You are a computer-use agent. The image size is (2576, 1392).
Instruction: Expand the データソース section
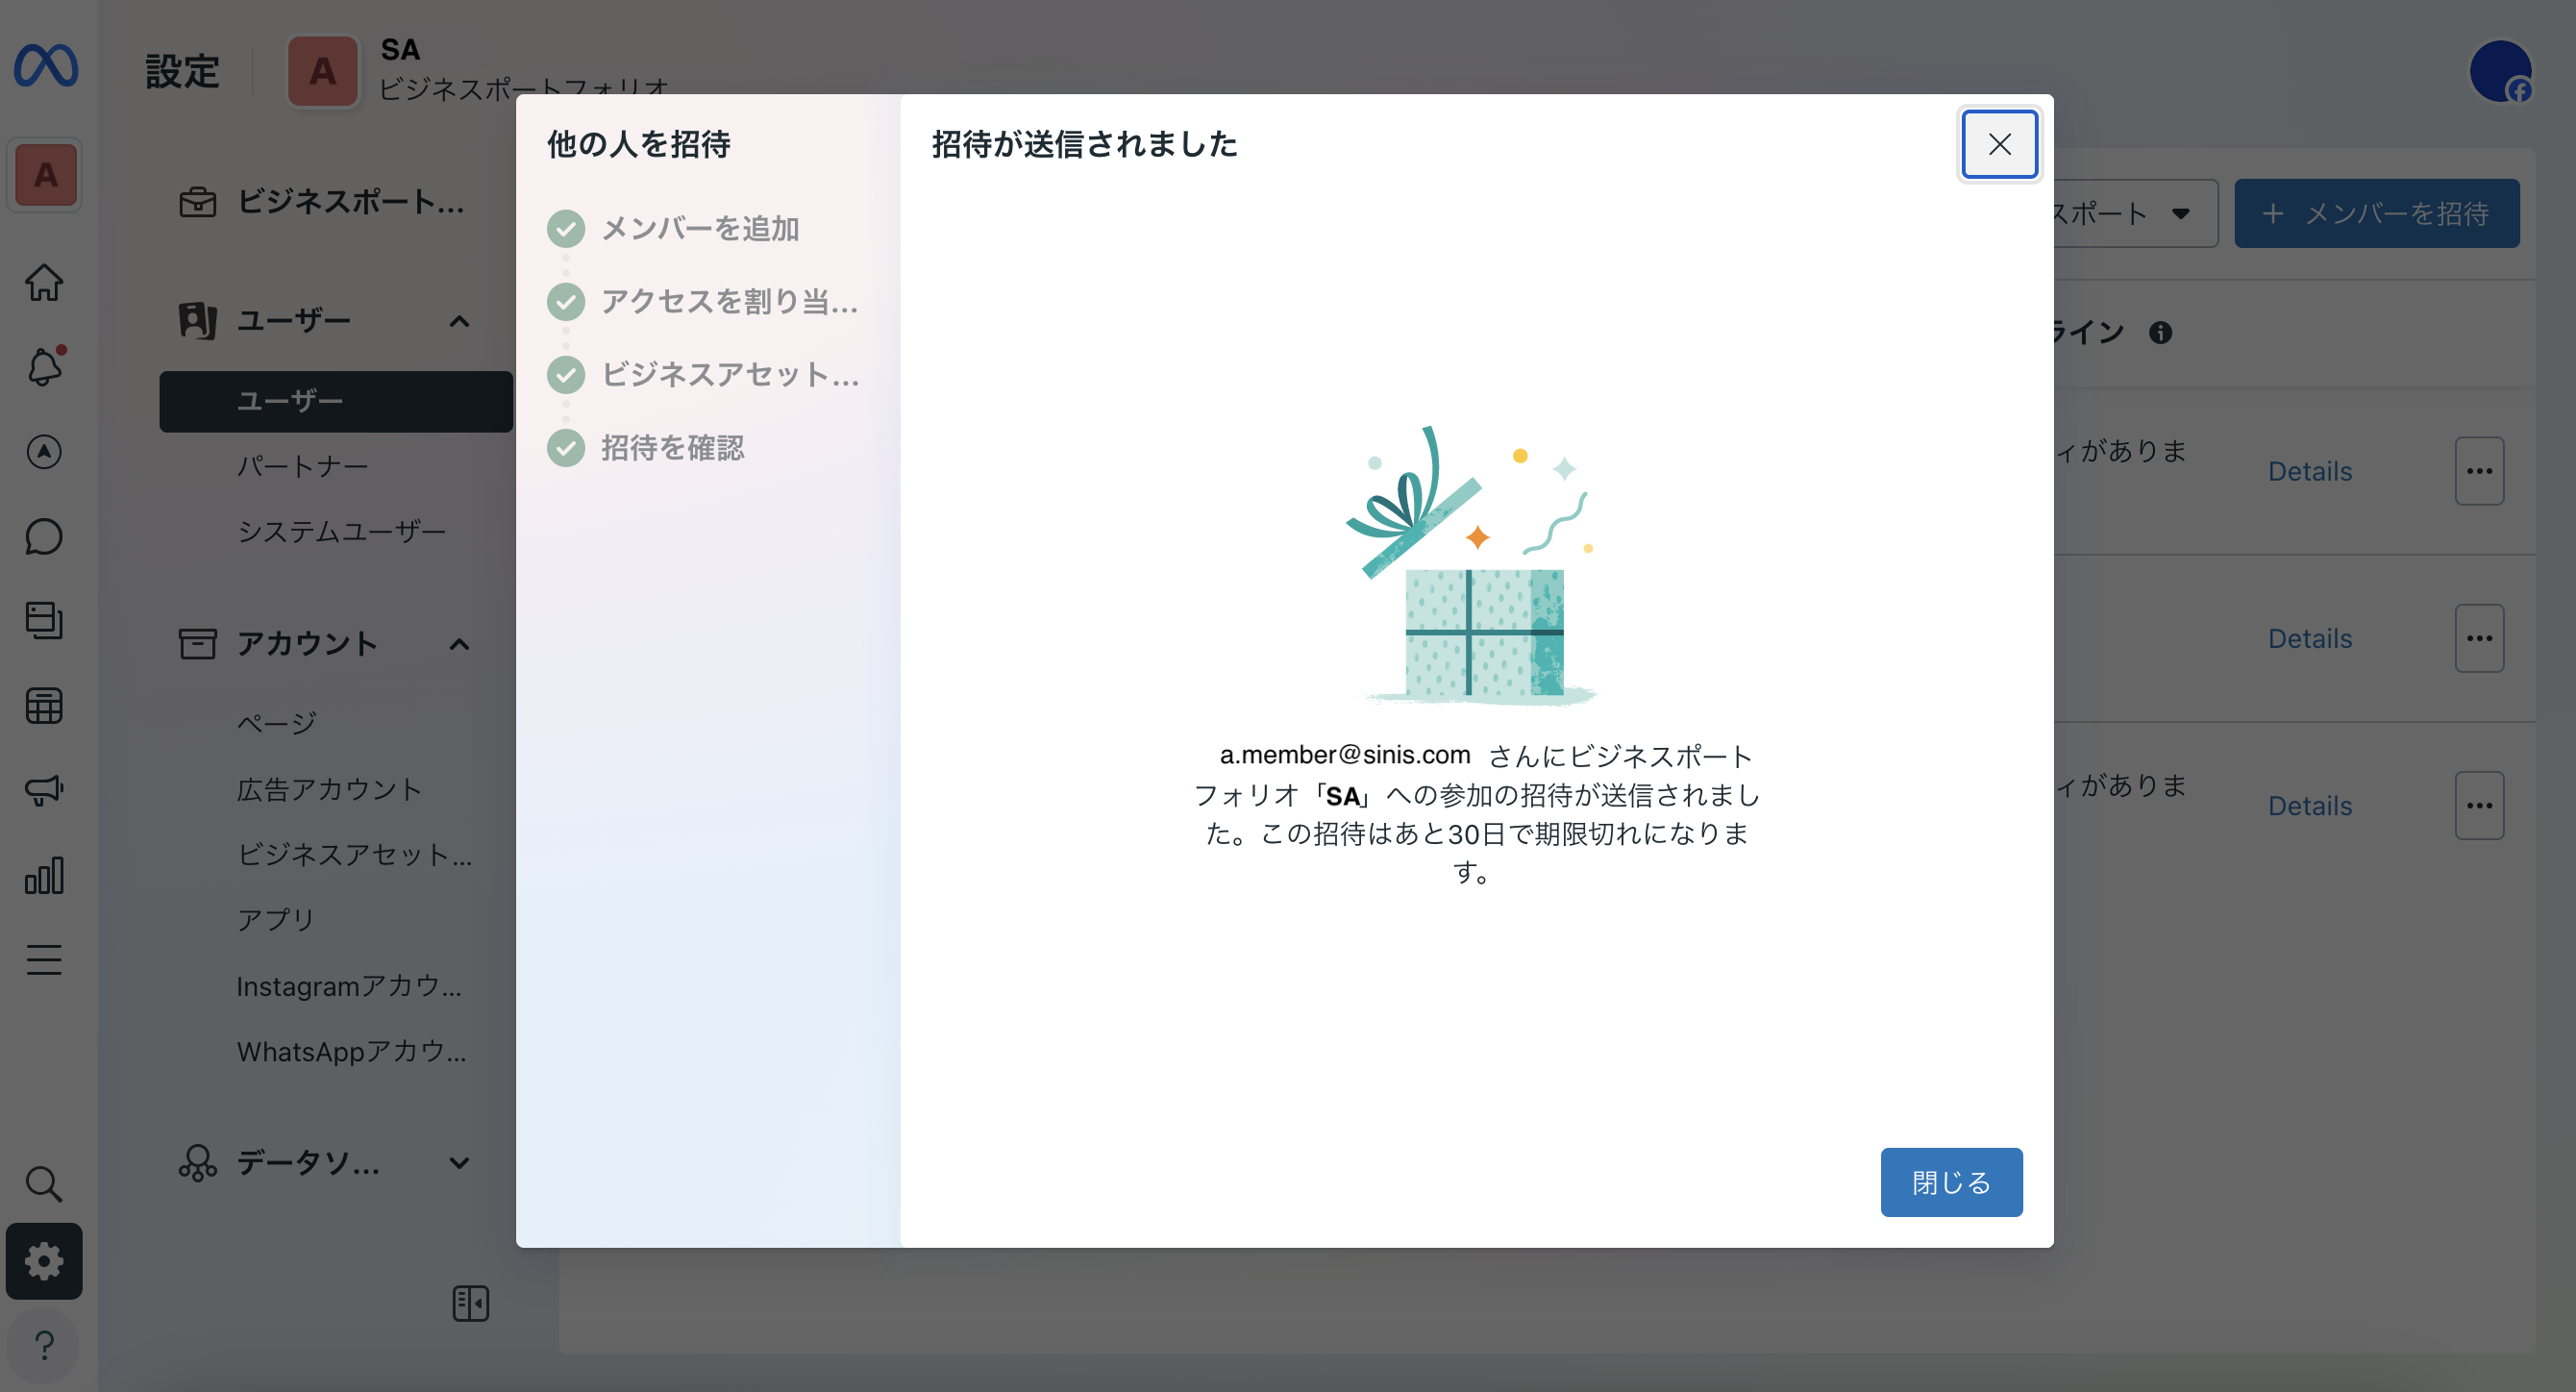click(x=460, y=1163)
